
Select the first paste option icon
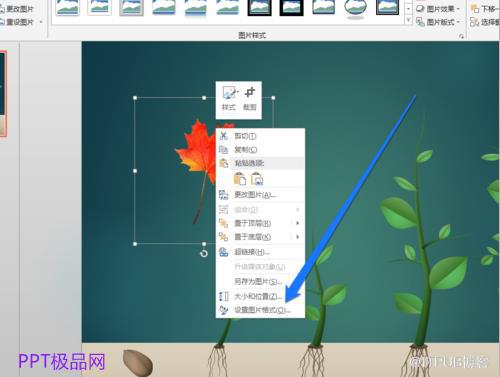coord(240,179)
